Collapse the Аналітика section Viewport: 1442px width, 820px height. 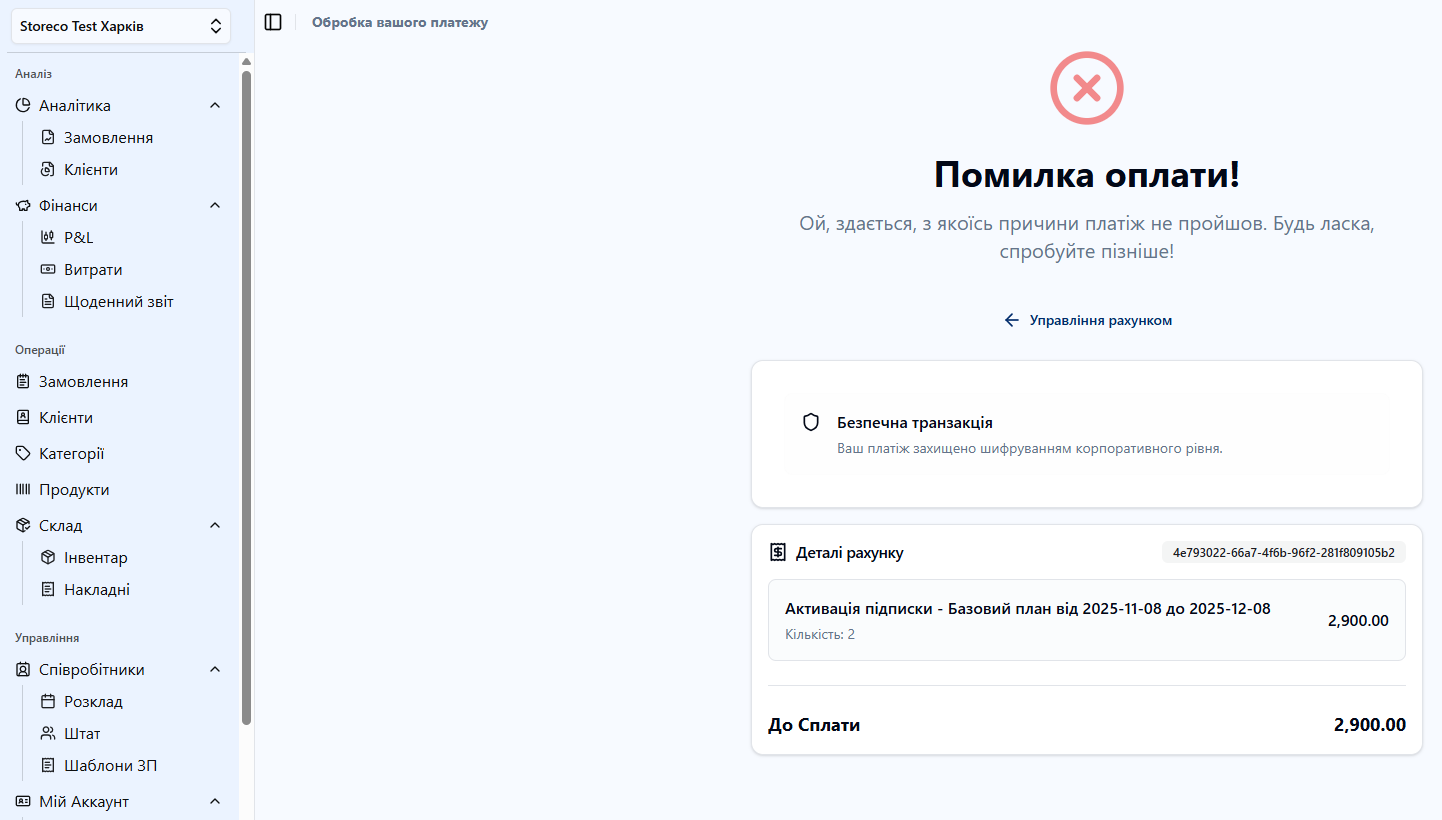214,105
